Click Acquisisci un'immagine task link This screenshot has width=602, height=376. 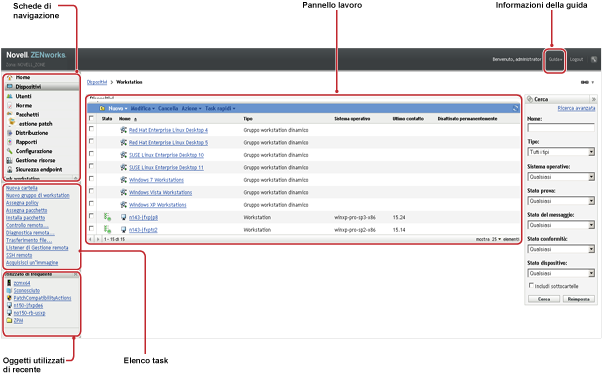[32, 263]
